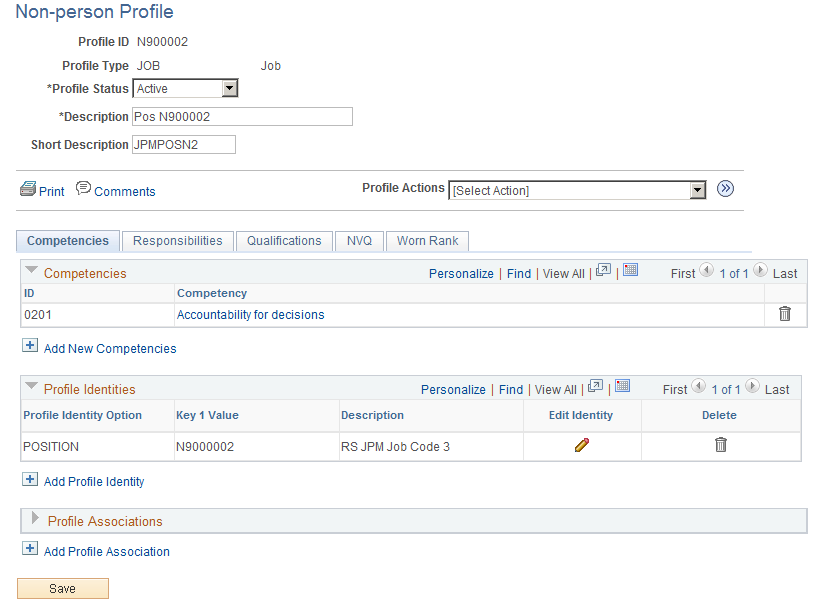Click the plus icon for Add Profile Association
825x602 pixels.
30,548
